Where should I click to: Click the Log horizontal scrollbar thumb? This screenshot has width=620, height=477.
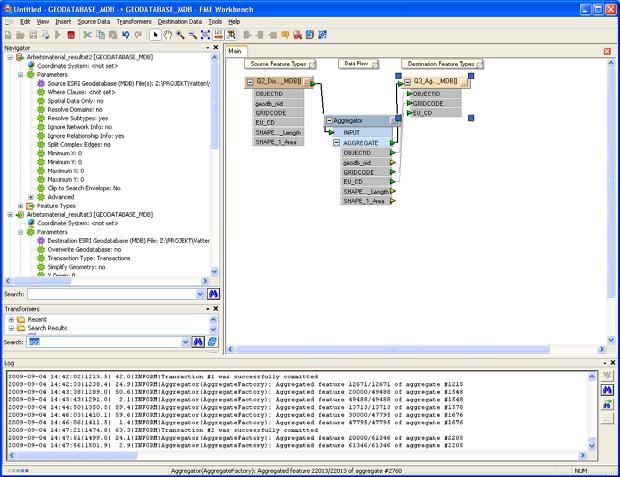77,456
